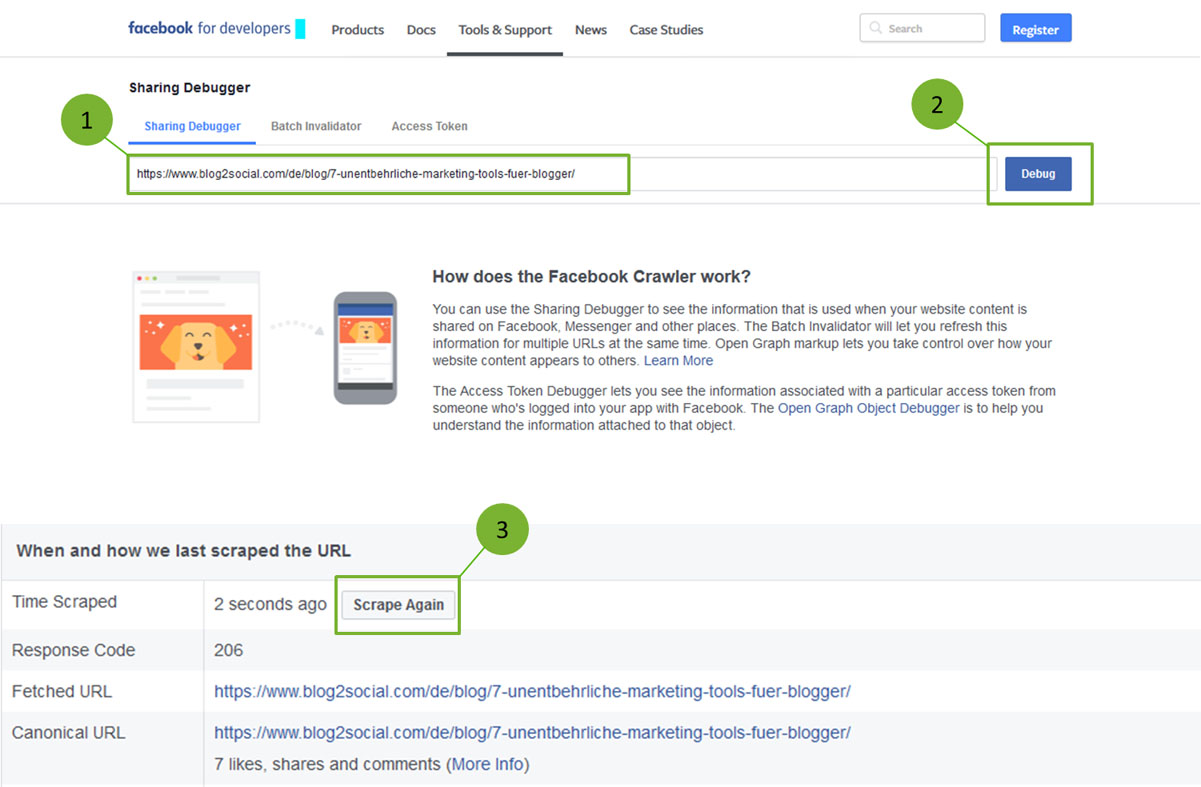Open the Case Studies section
Screen dimensions: 1201x787
click(x=666, y=30)
